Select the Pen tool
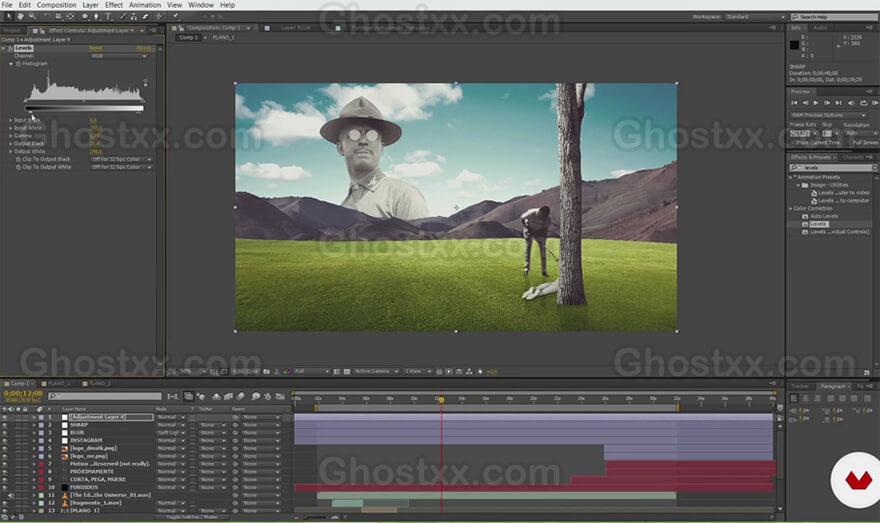Image resolution: width=880 pixels, height=523 pixels. pos(97,17)
